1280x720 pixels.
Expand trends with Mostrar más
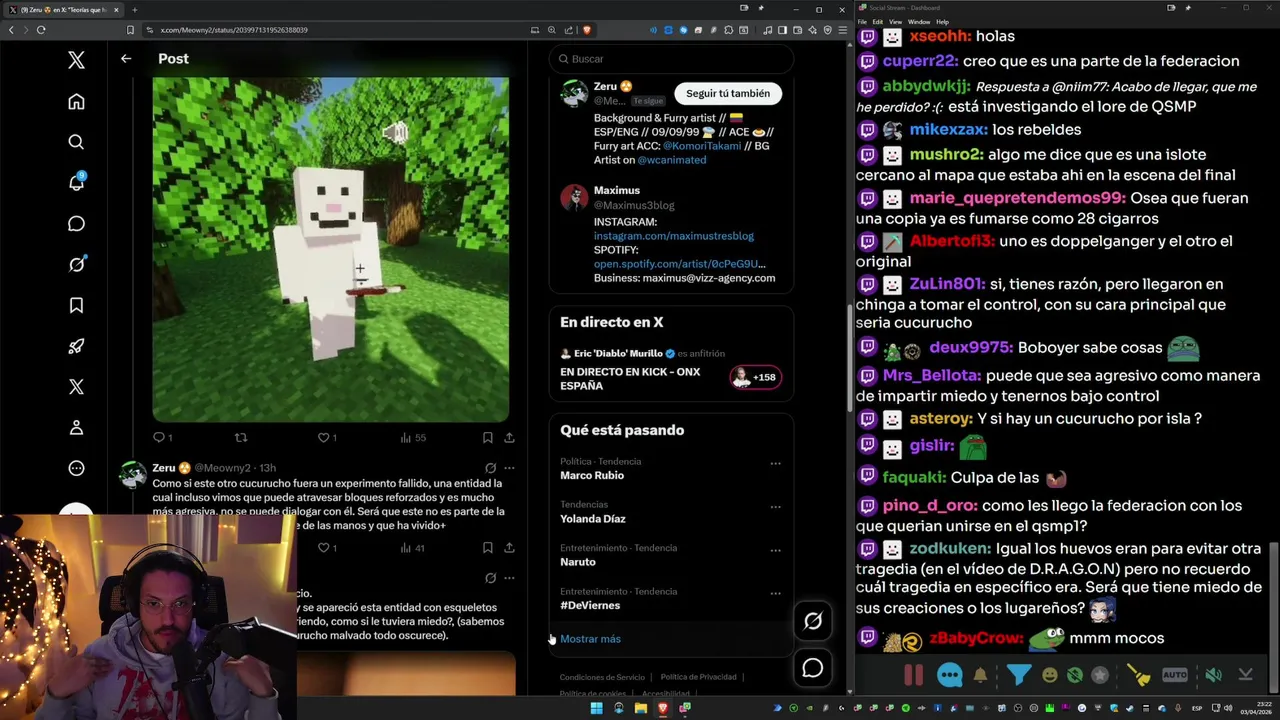point(590,639)
